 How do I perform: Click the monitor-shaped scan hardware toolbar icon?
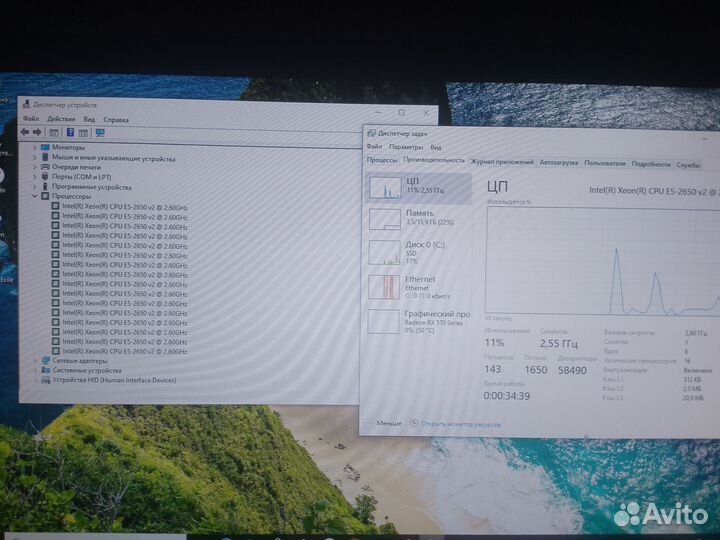[100, 132]
